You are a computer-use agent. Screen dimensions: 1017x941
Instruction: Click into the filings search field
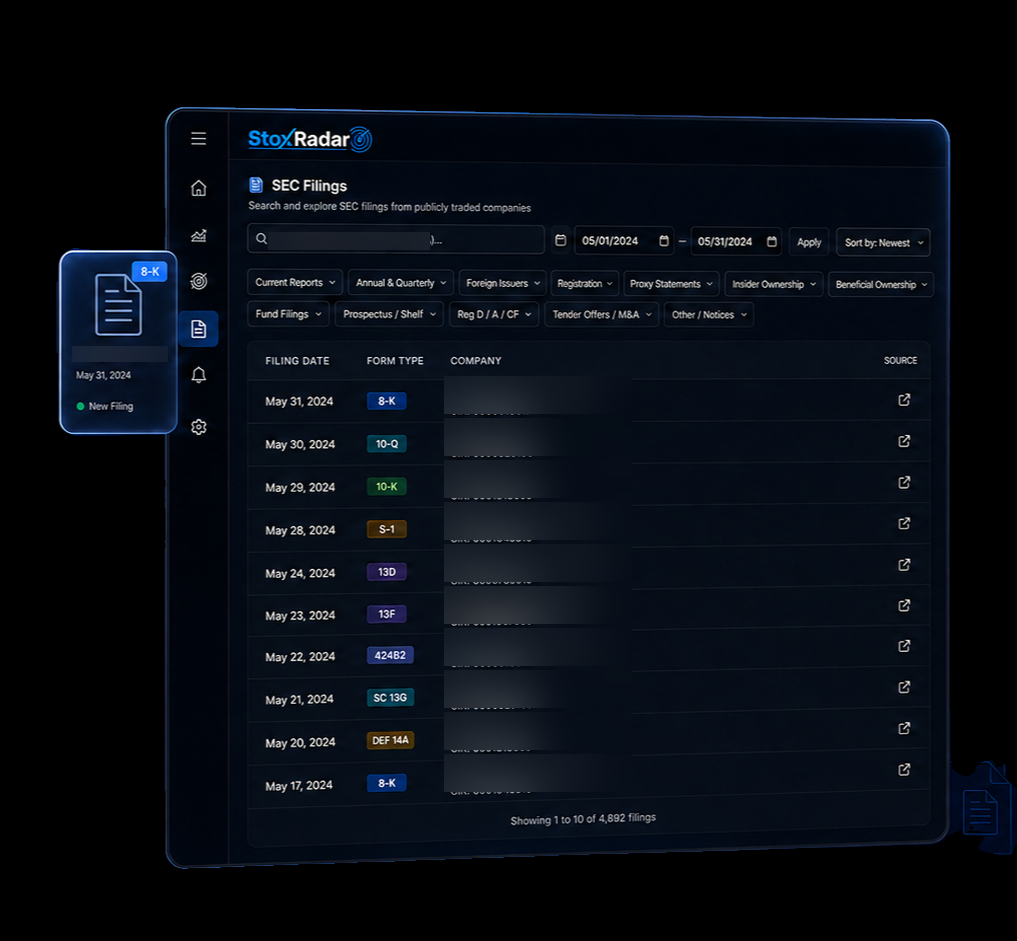396,239
